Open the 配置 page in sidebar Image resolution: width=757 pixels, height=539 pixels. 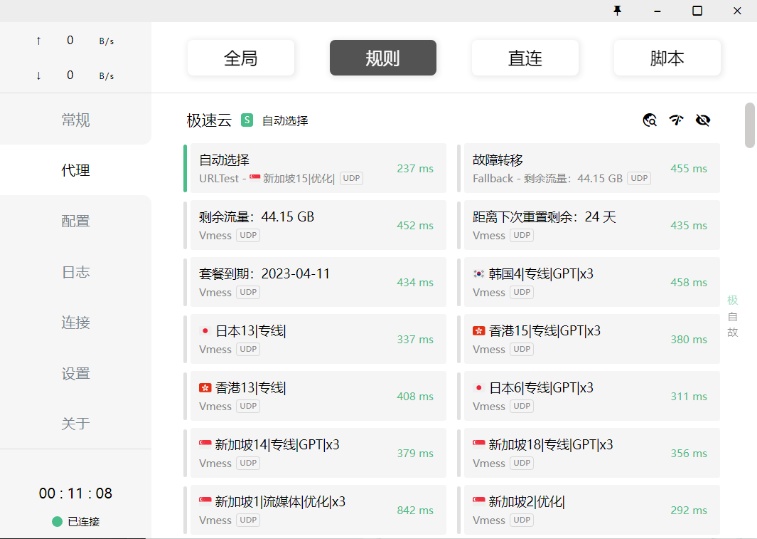click(76, 221)
